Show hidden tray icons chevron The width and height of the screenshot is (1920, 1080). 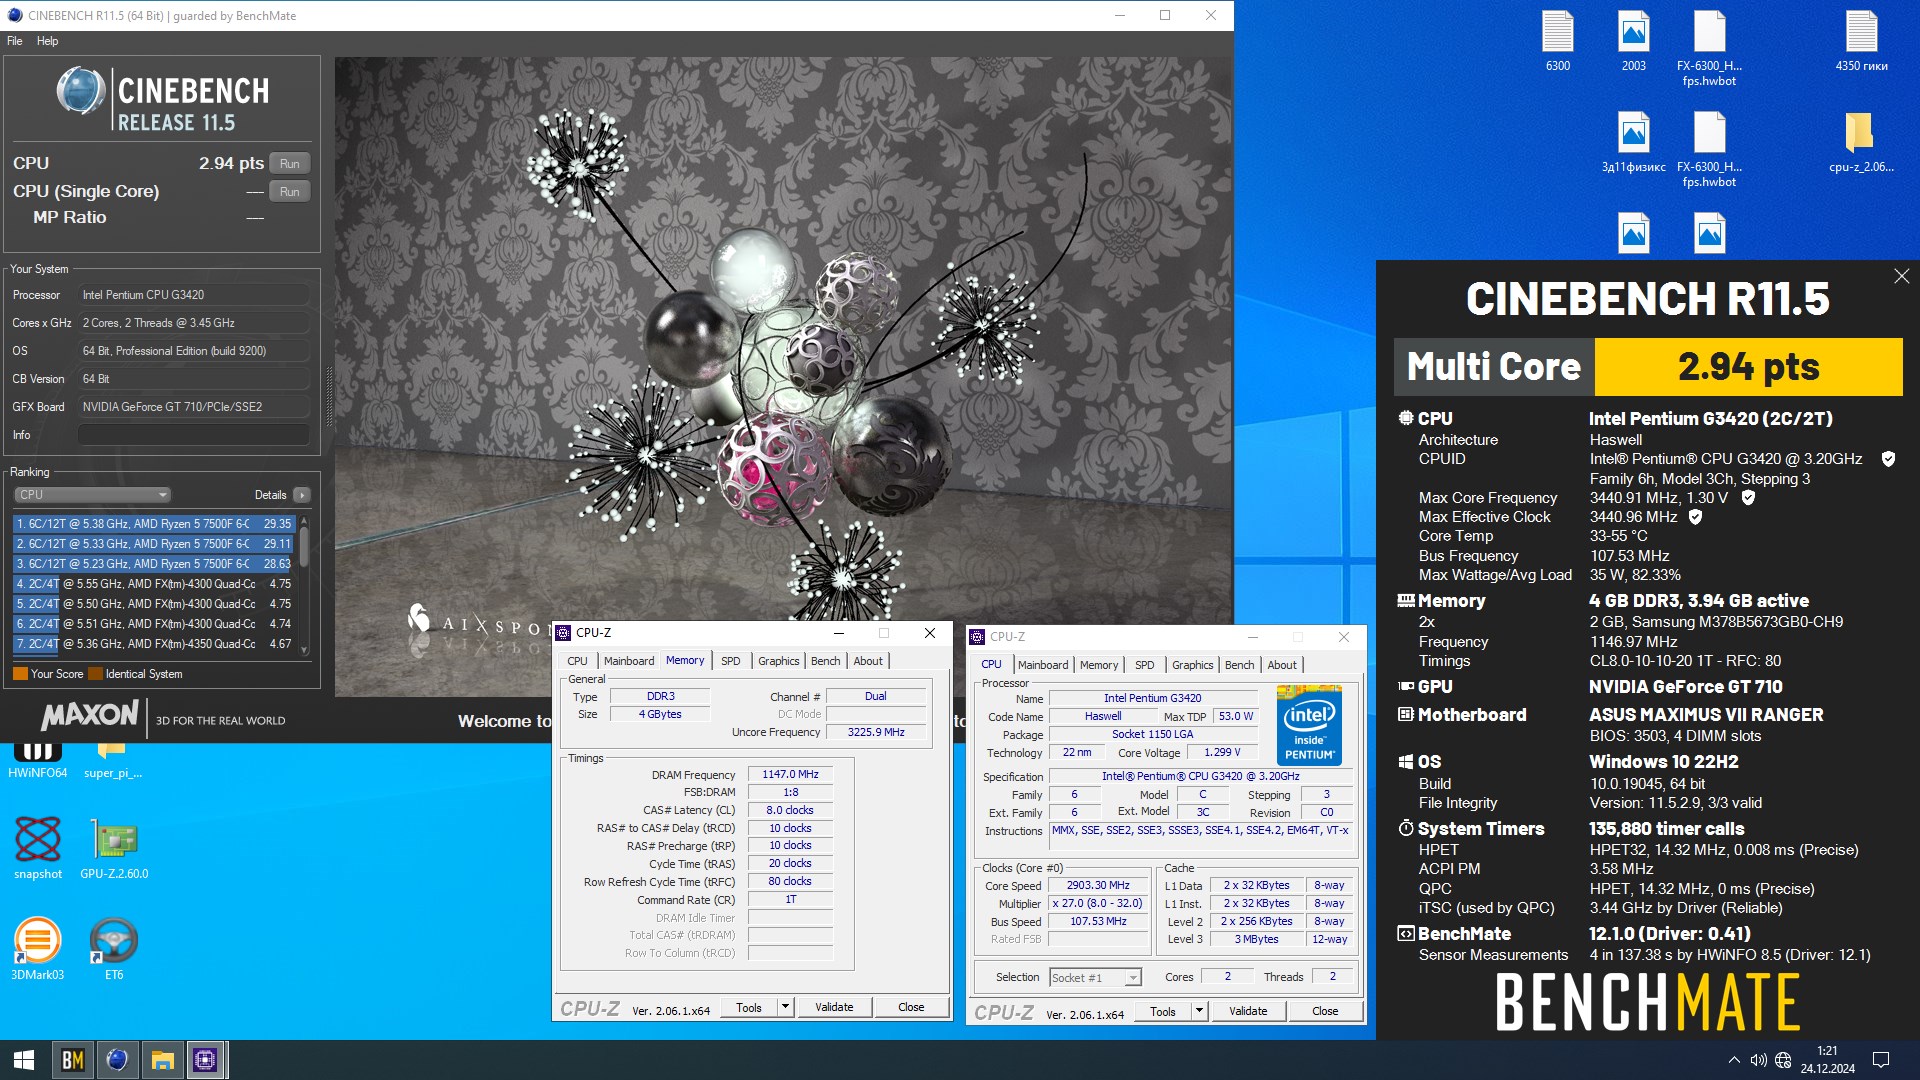pos(1733,1060)
